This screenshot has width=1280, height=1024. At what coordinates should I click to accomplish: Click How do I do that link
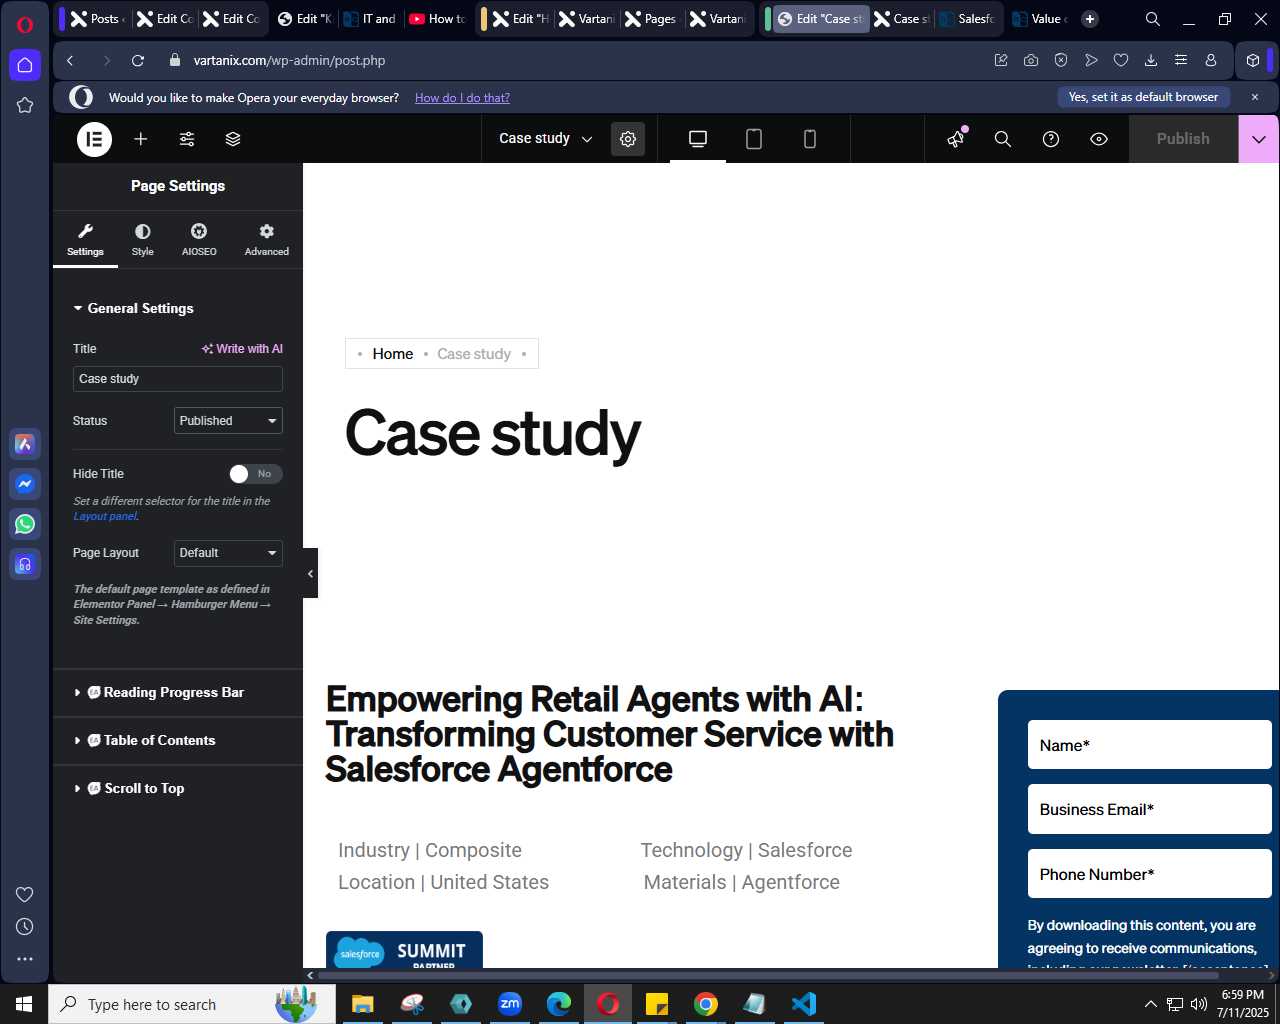click(x=462, y=98)
